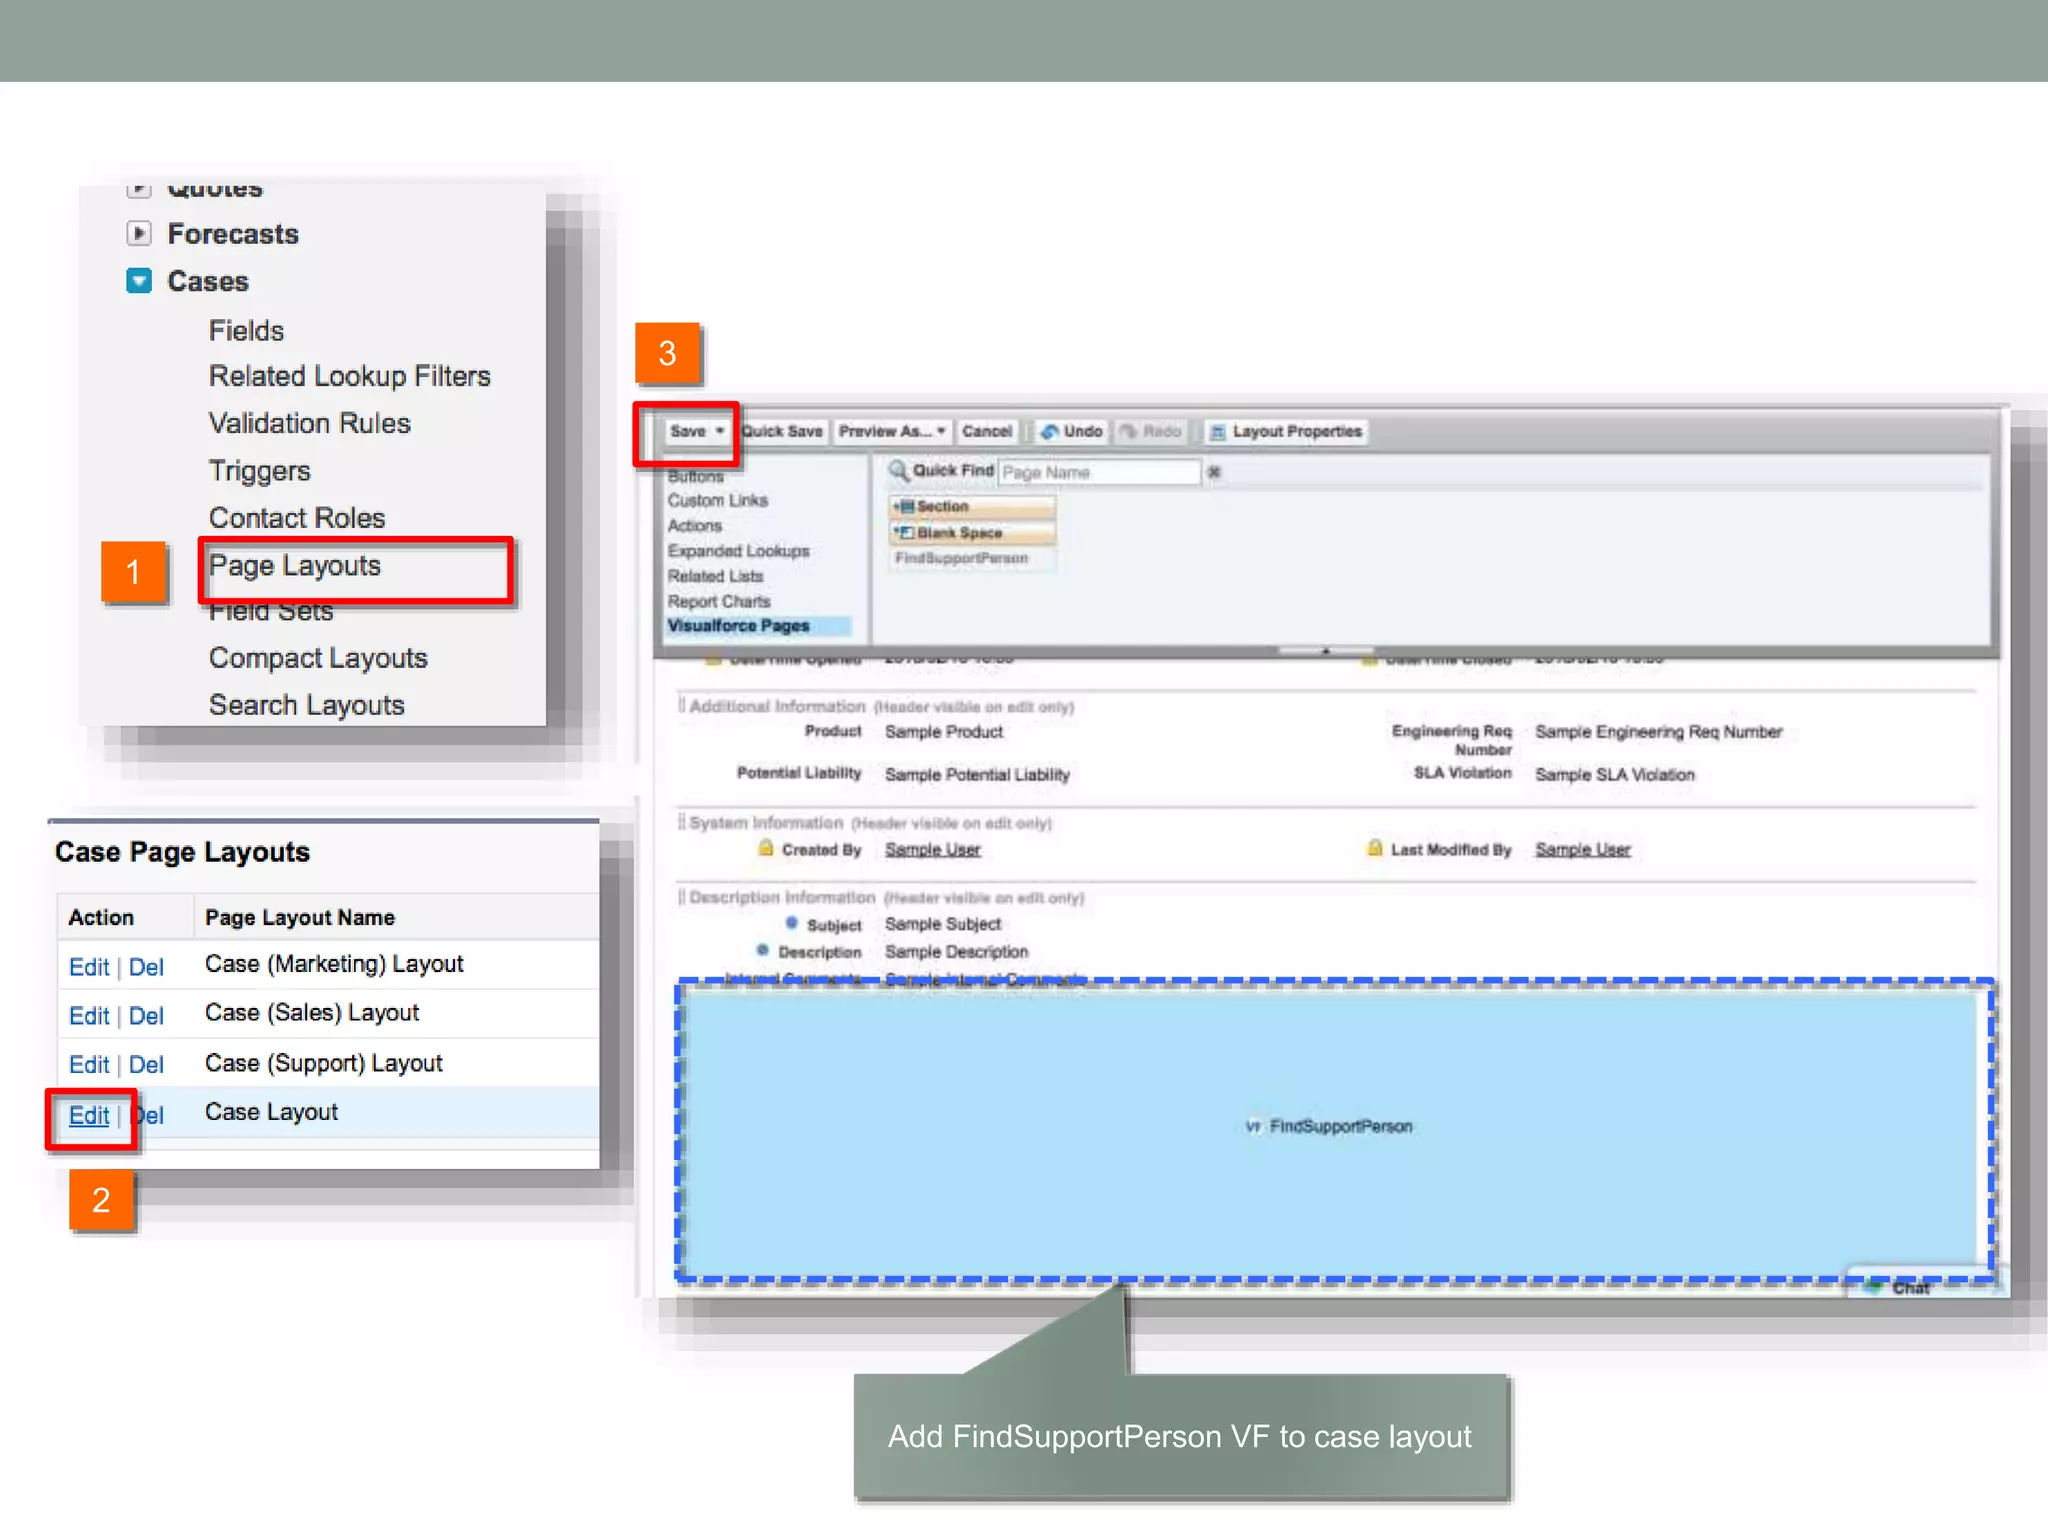Select Related Lists palette category
The image size is (2048, 1536).
[x=715, y=576]
